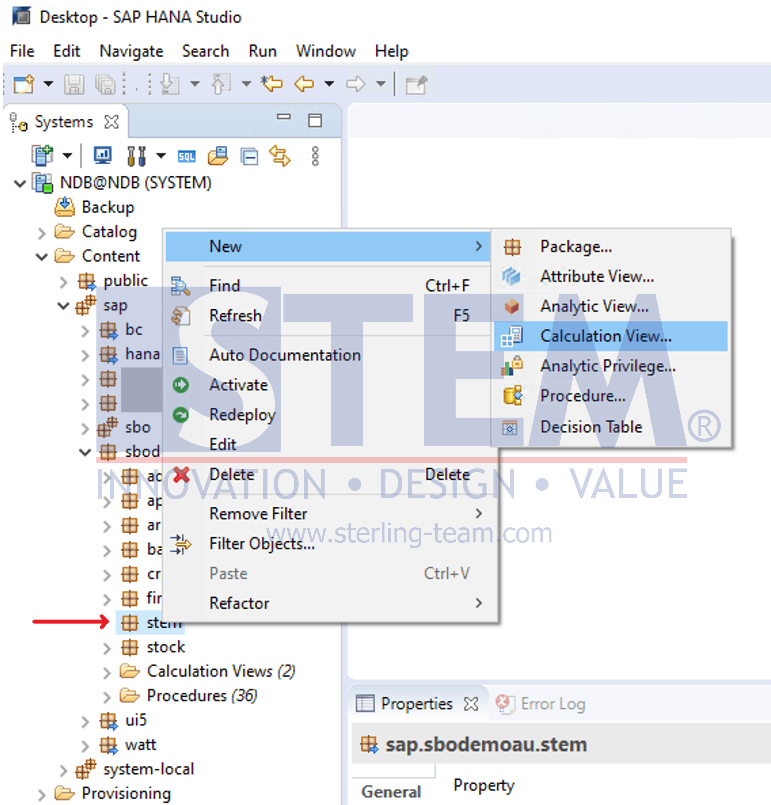Choose Package... from New submenu
The image size is (771, 805).
[611, 247]
